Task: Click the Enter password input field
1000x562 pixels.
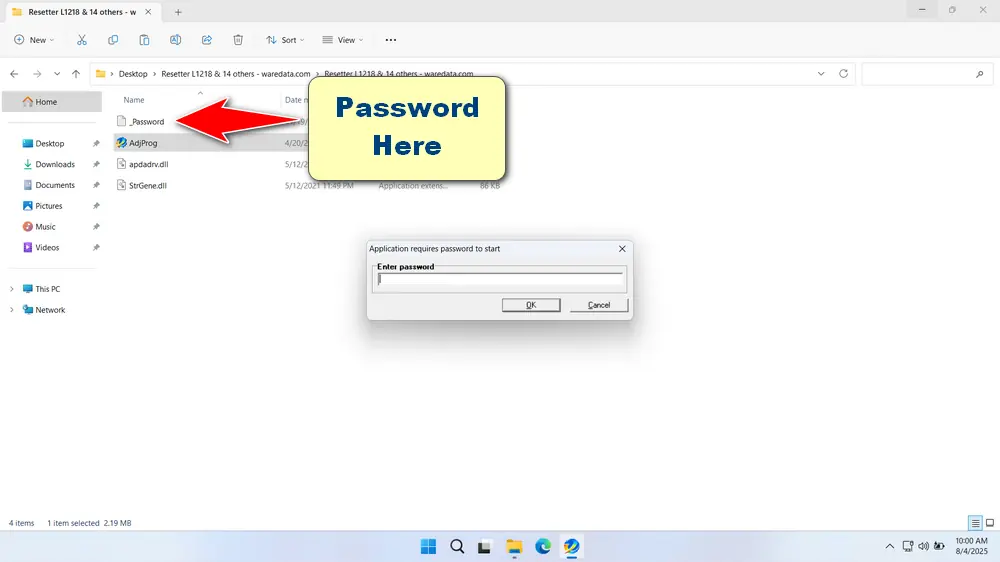Action: point(500,279)
